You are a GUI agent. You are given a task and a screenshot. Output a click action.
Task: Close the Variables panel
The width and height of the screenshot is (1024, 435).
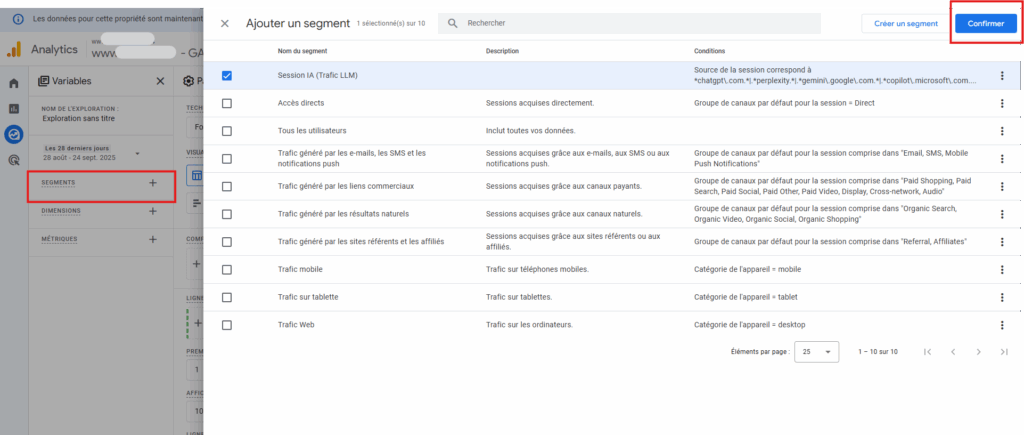(x=160, y=82)
